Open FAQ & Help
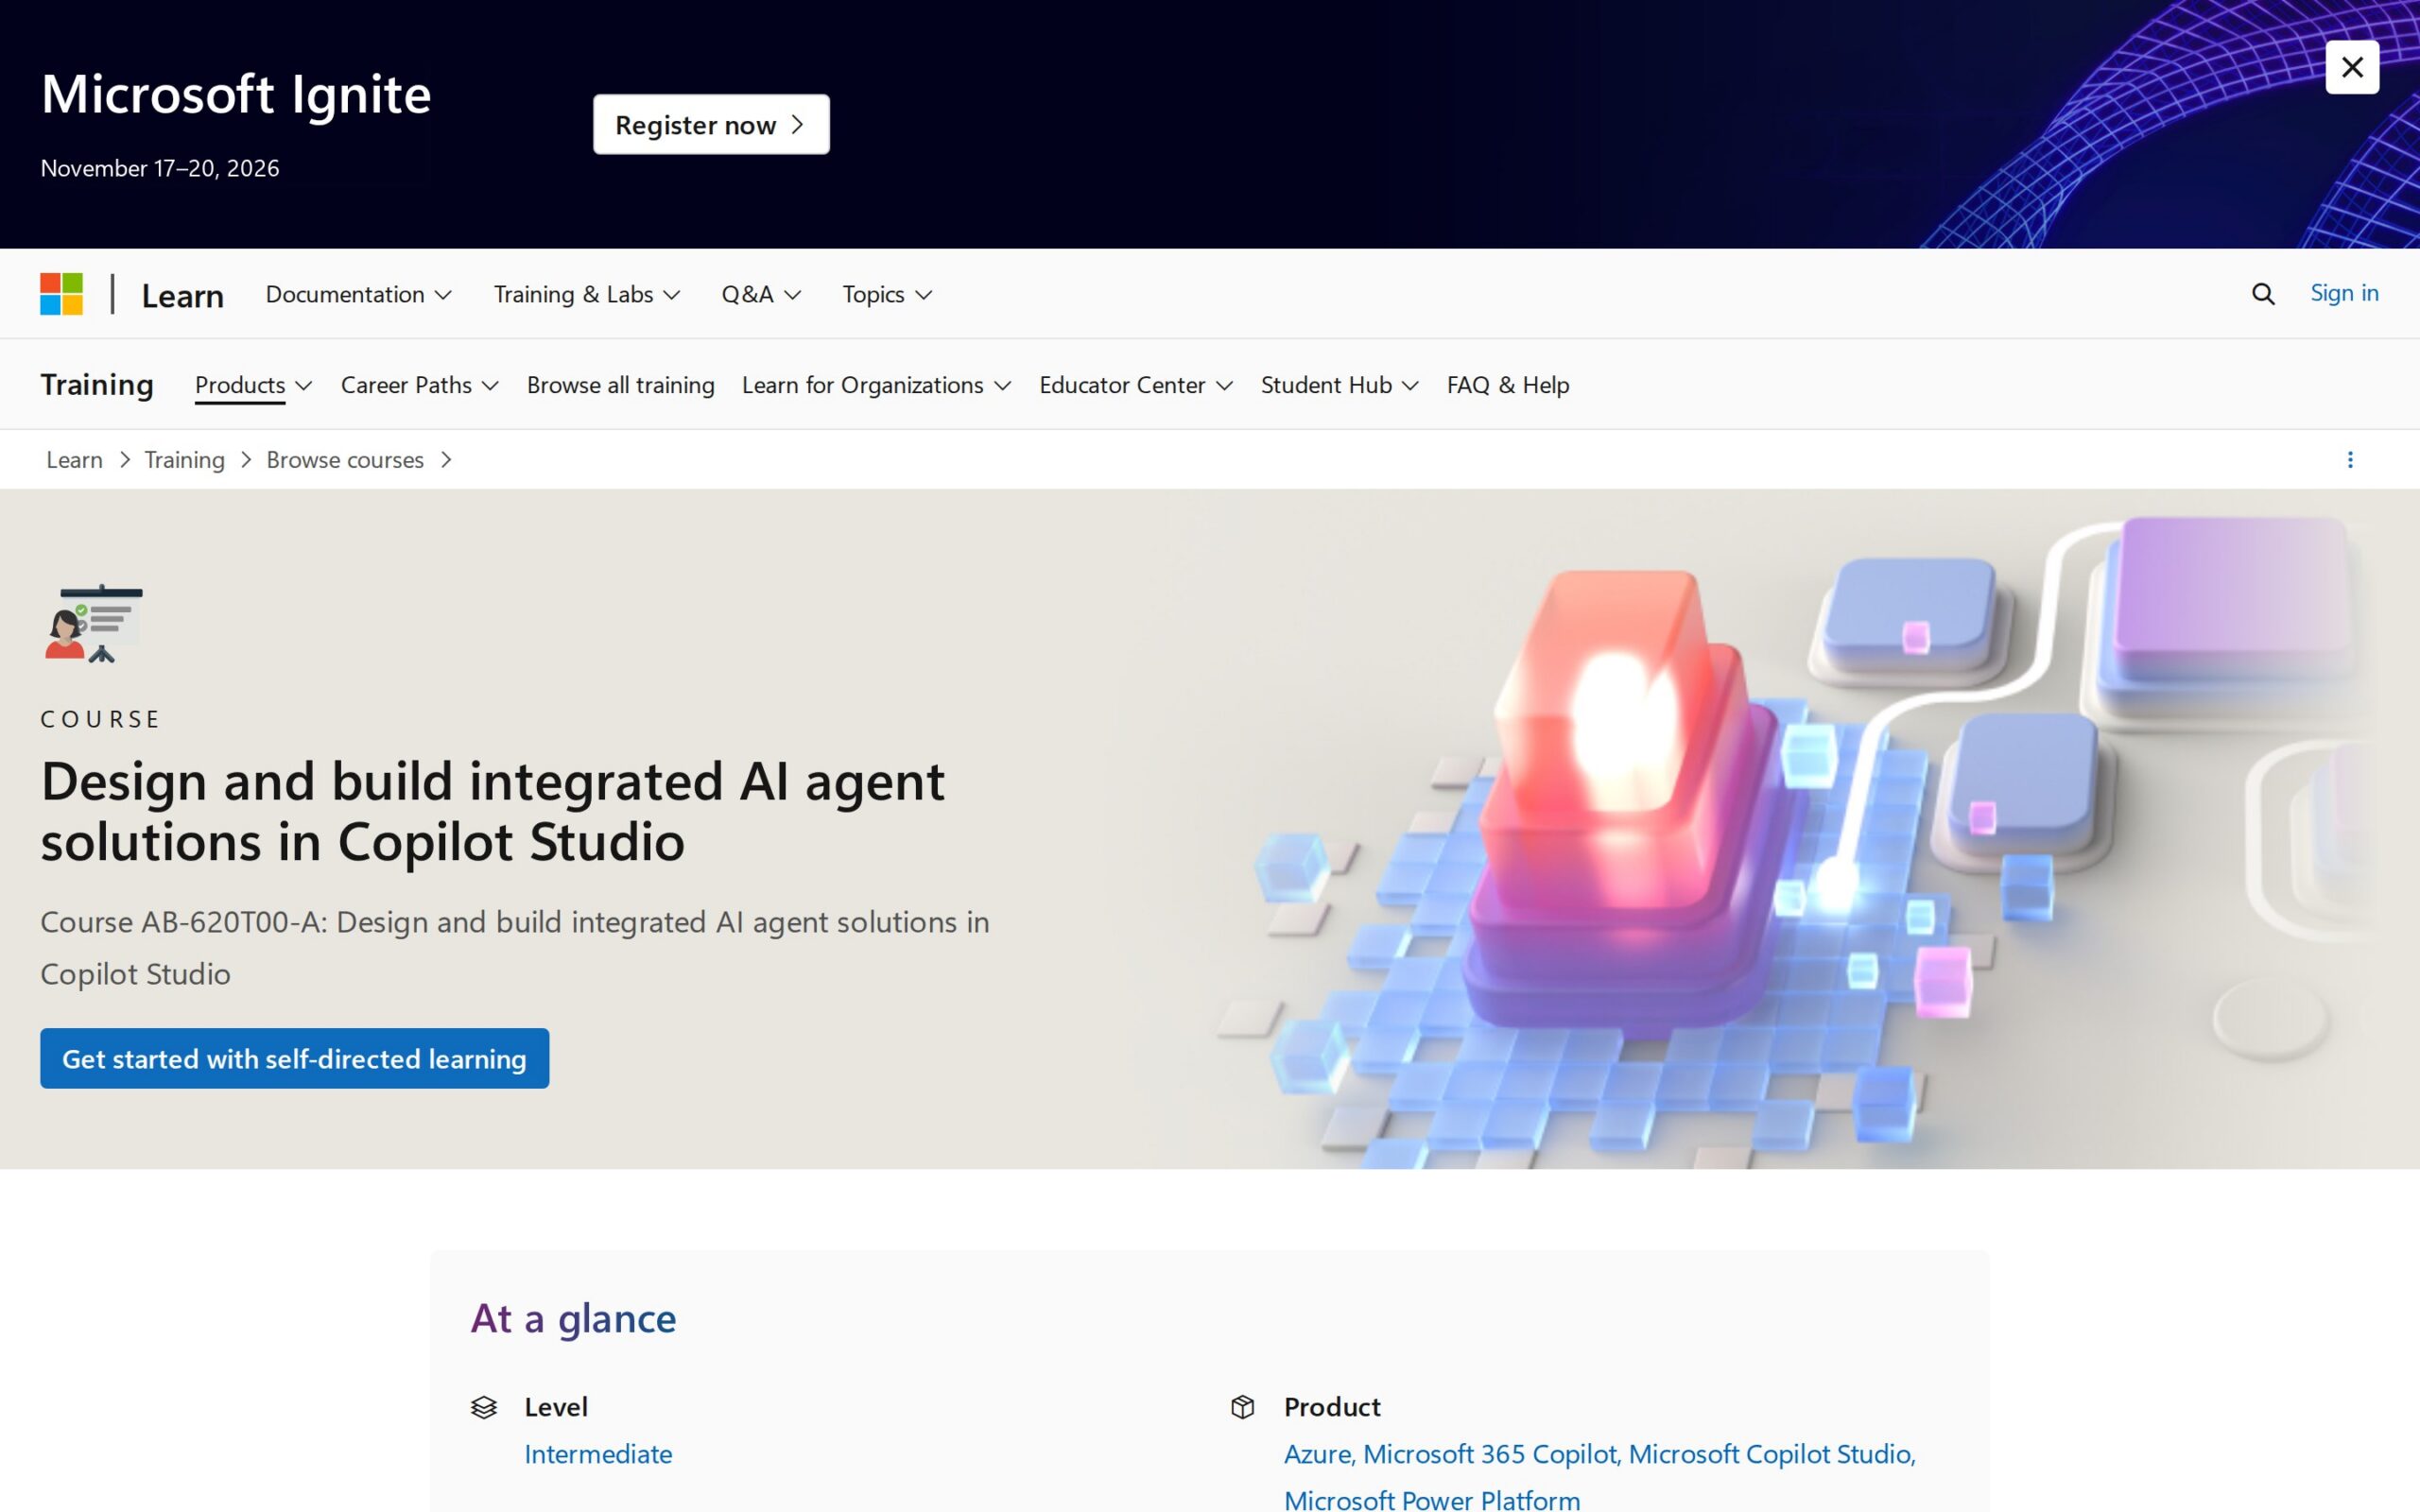Screen dimensions: 2420x1512 1508,385
